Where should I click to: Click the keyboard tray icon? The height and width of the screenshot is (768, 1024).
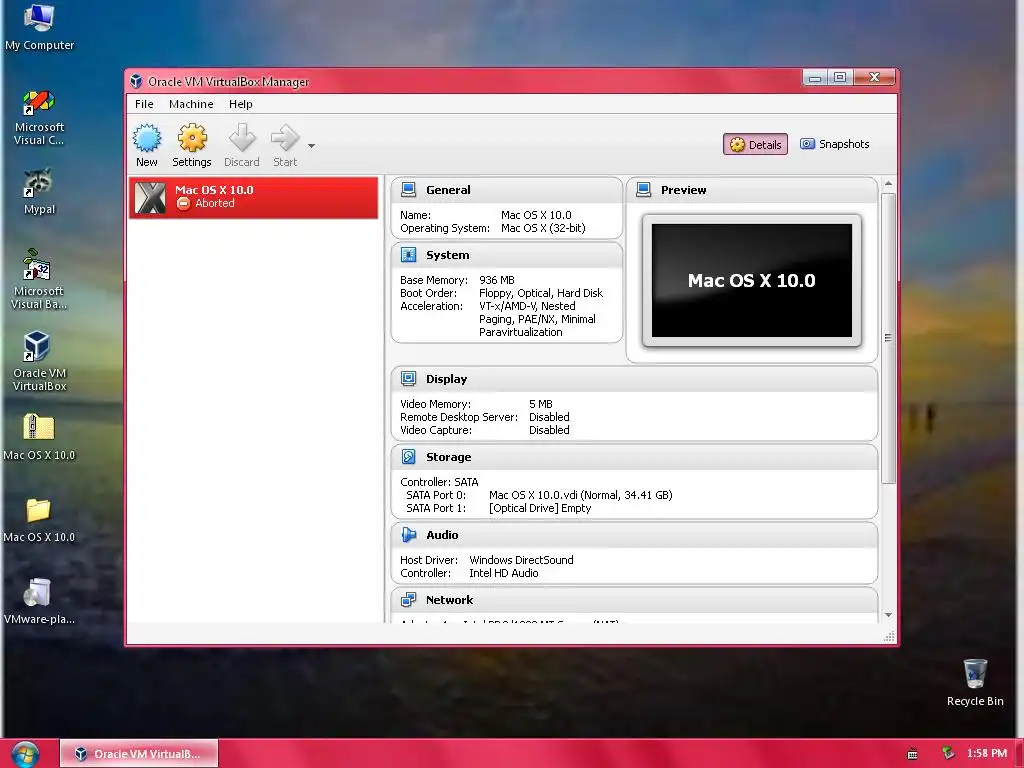click(x=912, y=754)
